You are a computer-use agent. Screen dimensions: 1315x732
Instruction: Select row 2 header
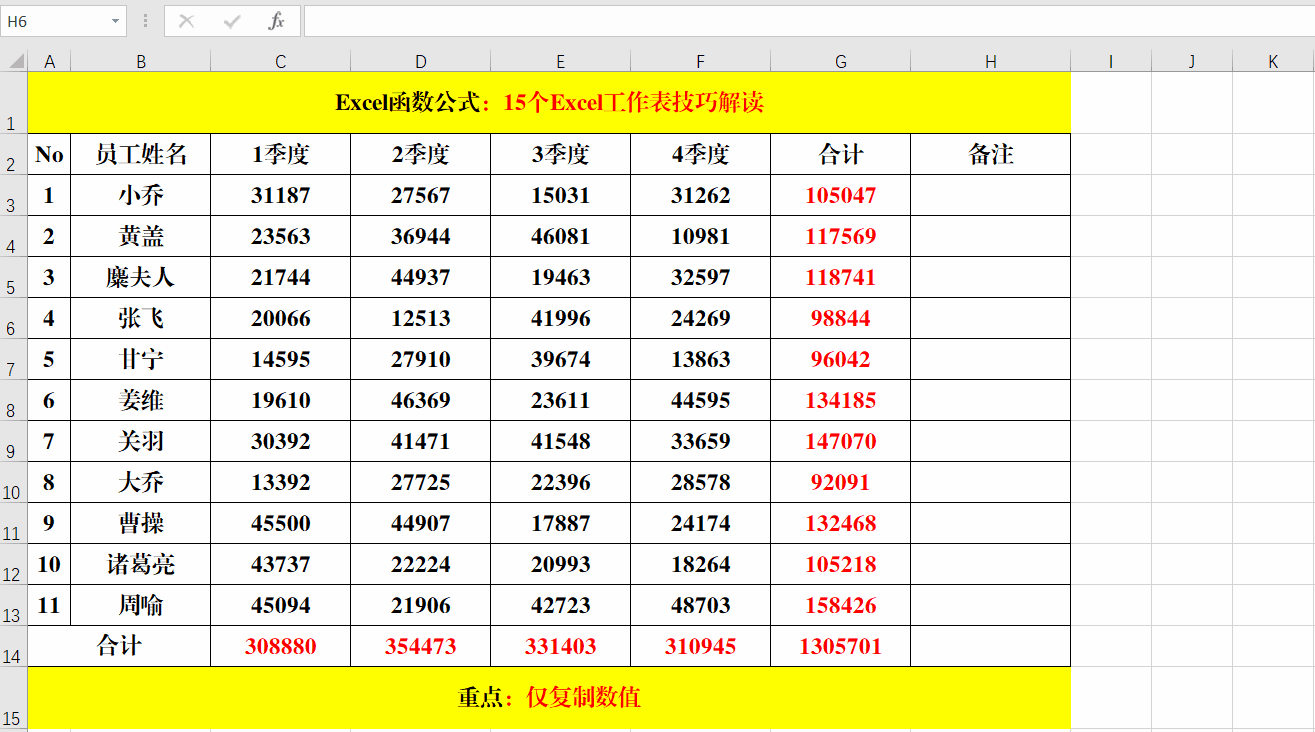click(x=14, y=155)
